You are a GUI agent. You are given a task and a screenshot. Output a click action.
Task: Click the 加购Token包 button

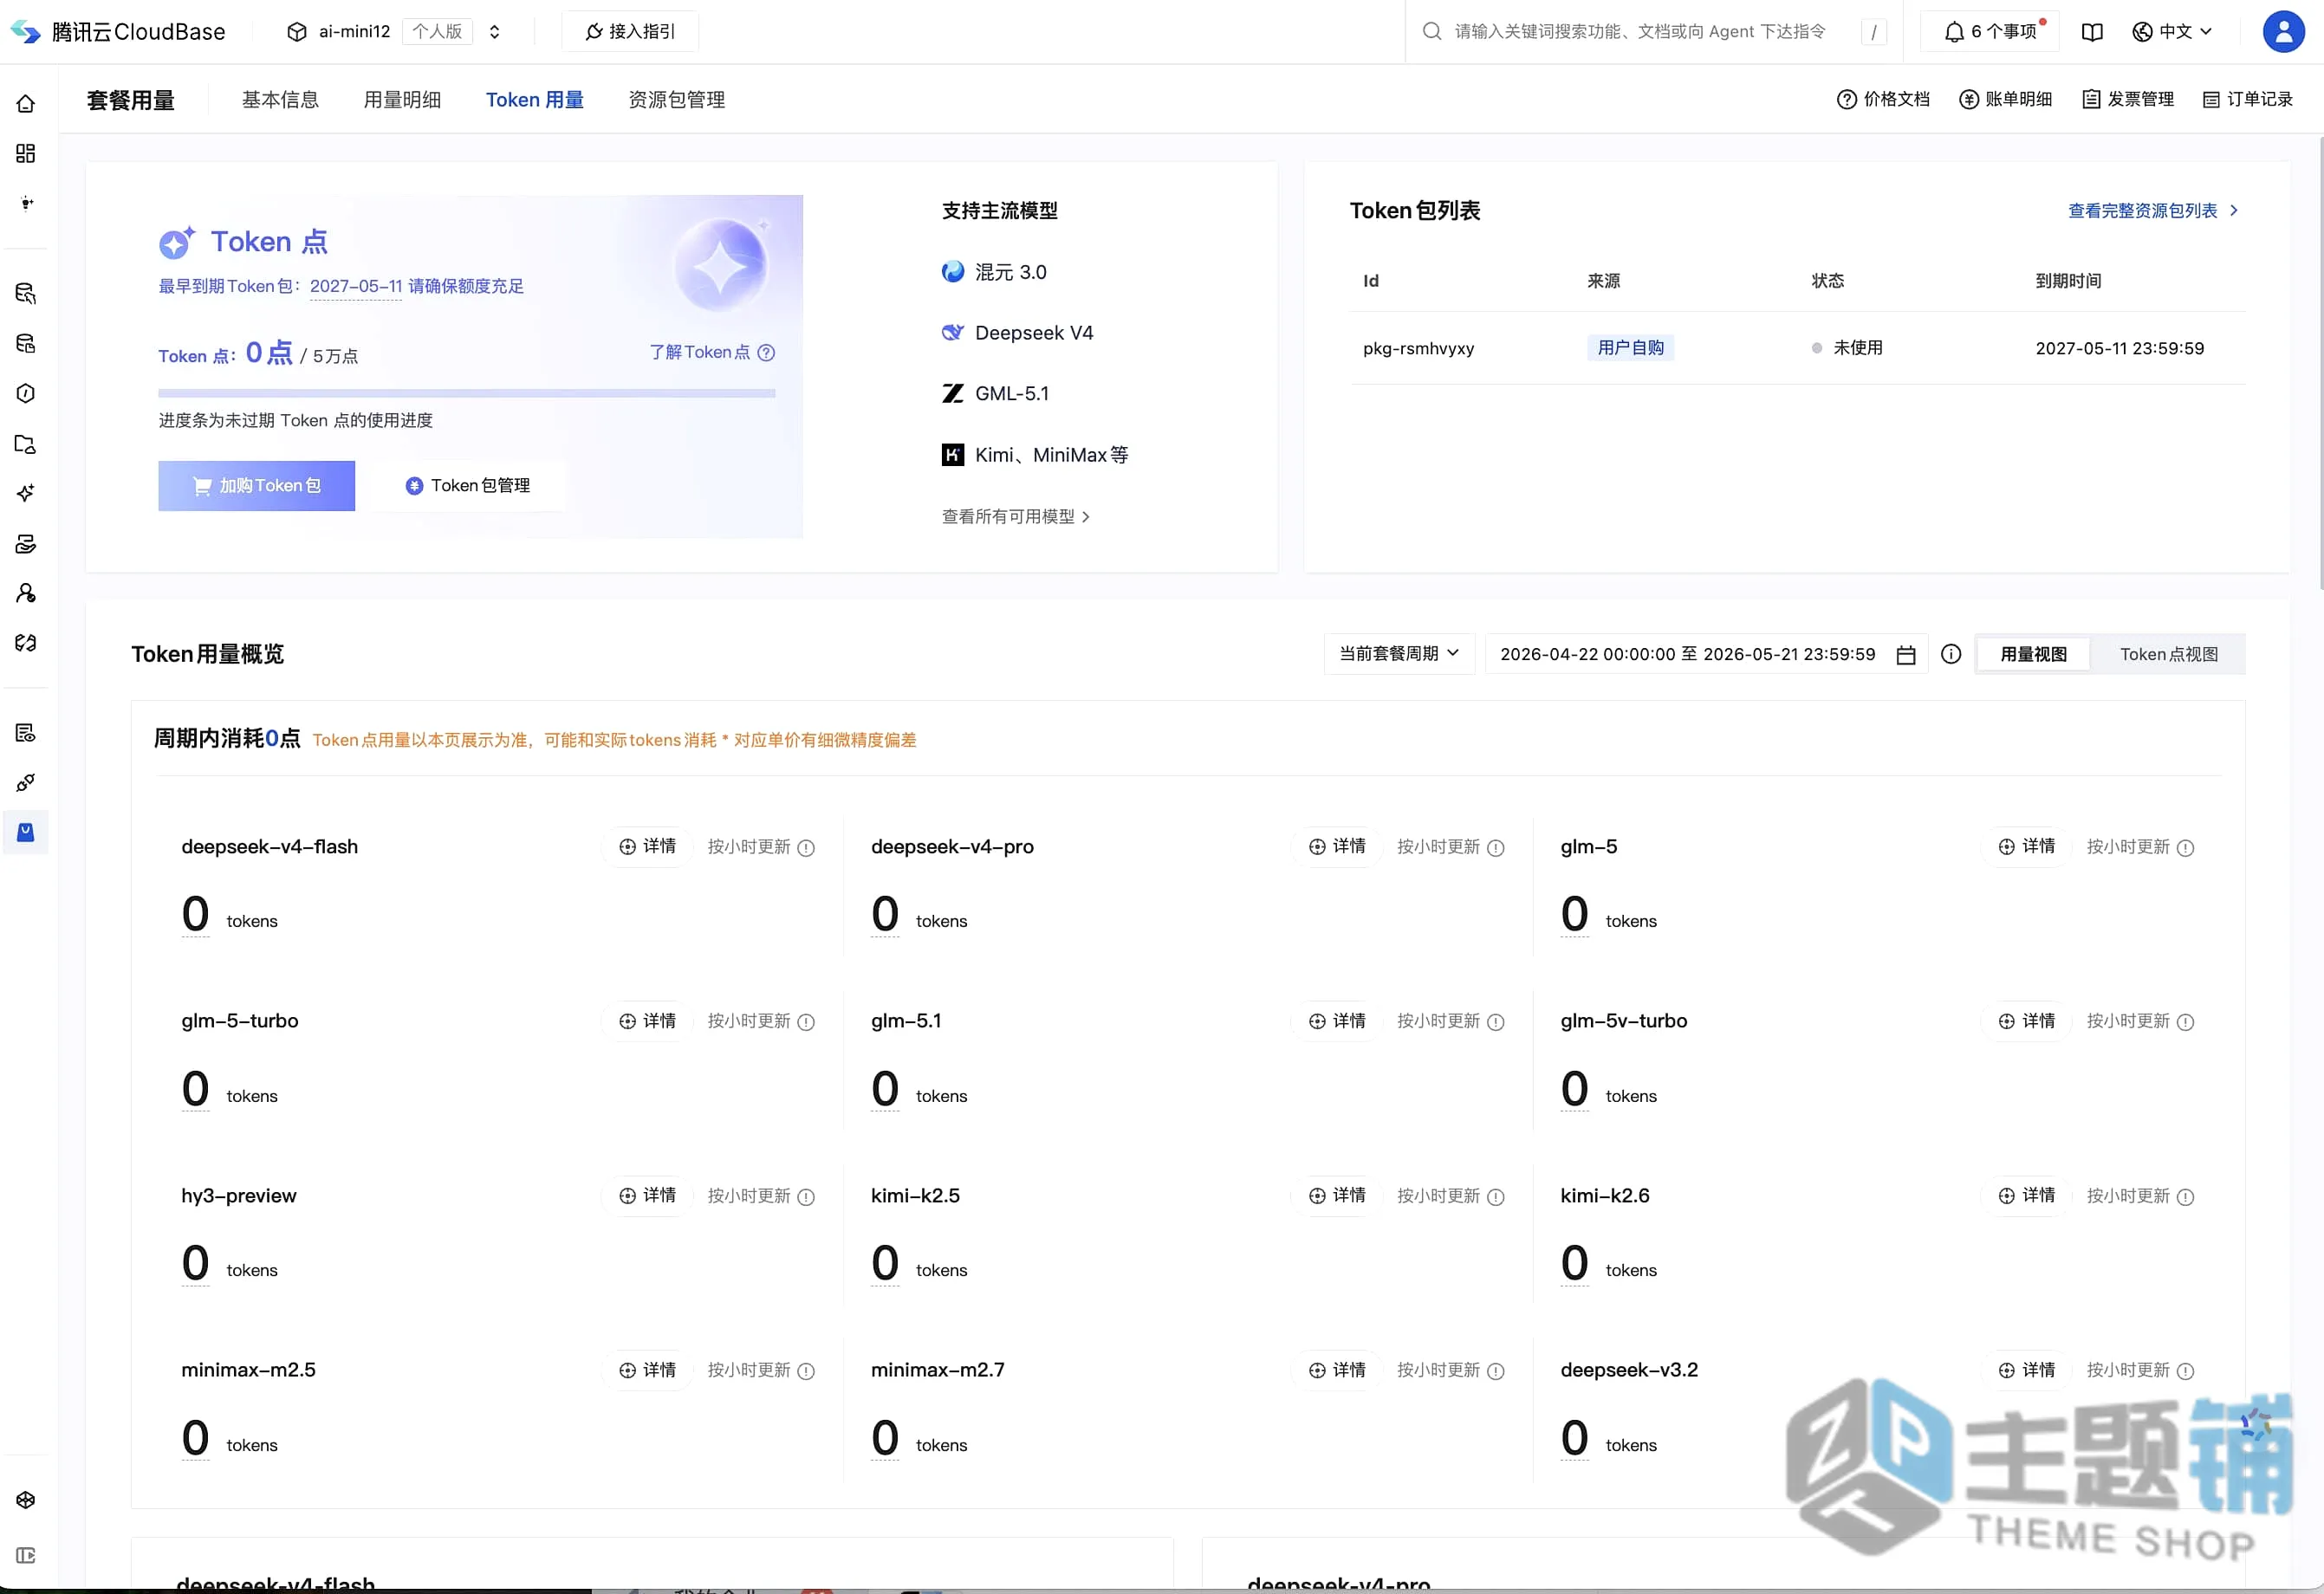257,486
